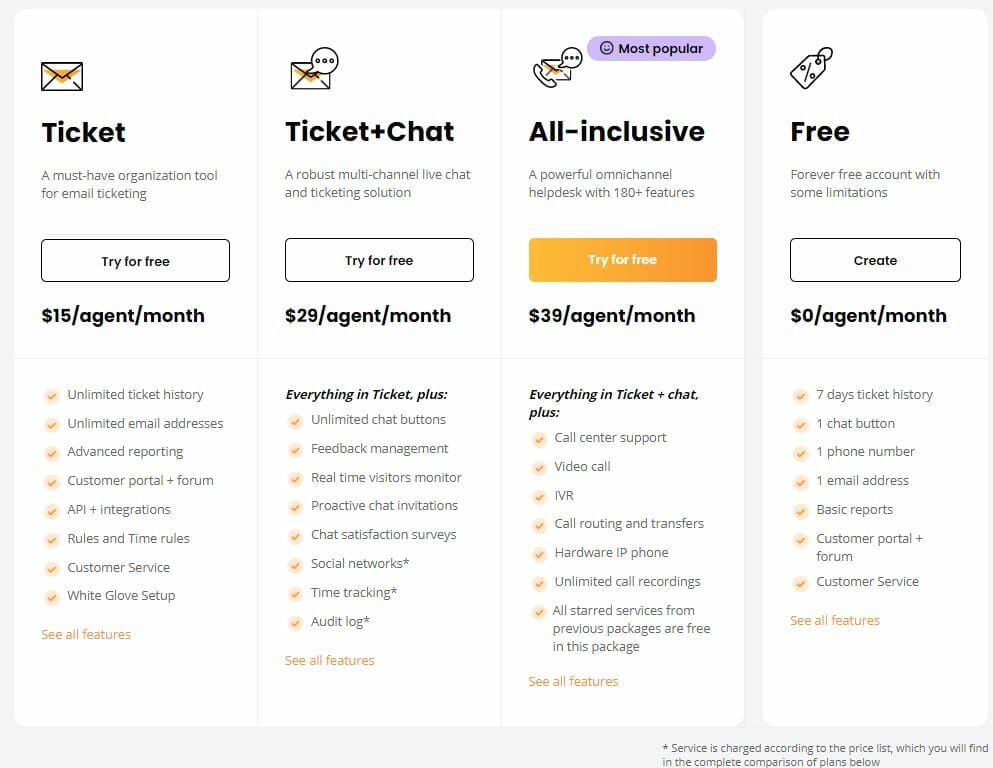
Task: Click the Most popular badge
Action: (x=651, y=47)
